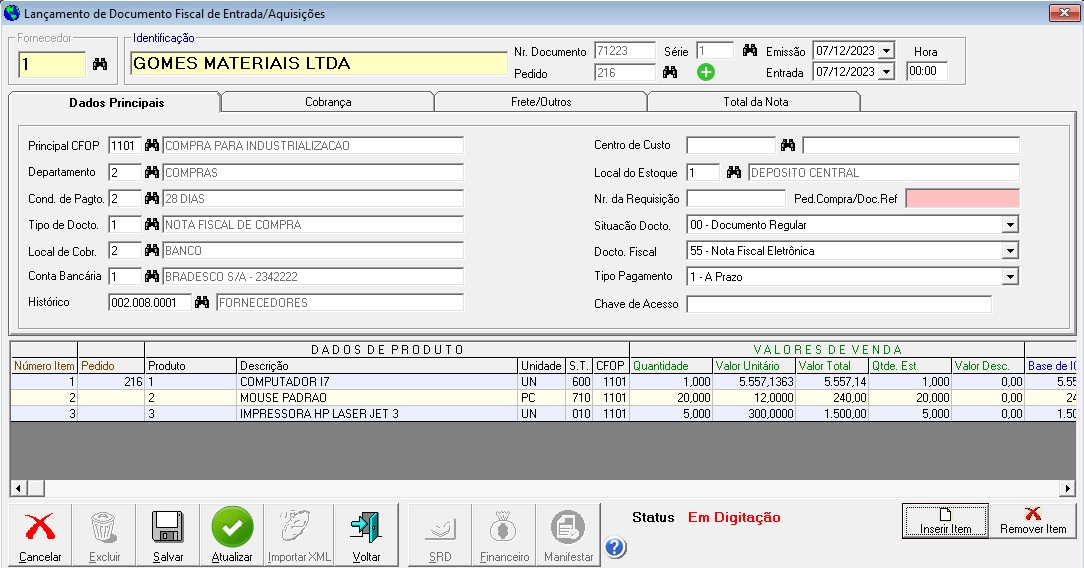1084x568 pixels.
Task: Open the Docto. Fiscal dropdown list
Action: coord(1010,251)
